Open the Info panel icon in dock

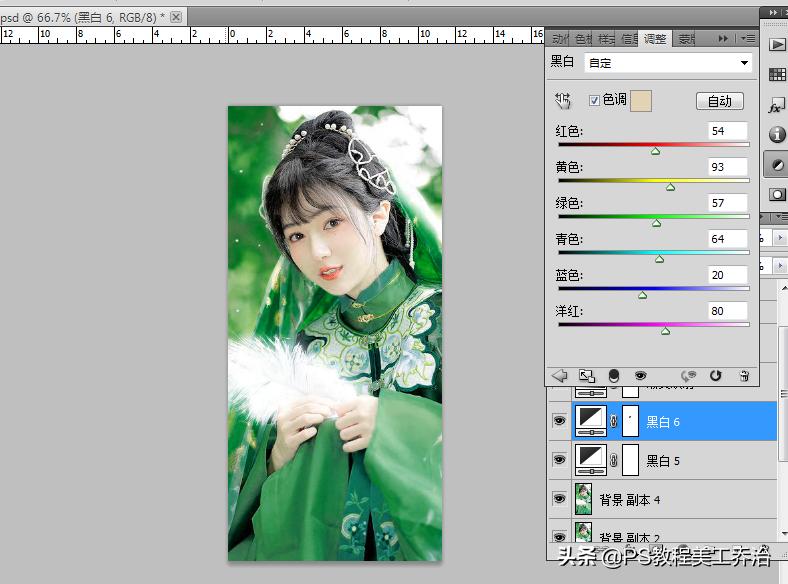pos(776,135)
